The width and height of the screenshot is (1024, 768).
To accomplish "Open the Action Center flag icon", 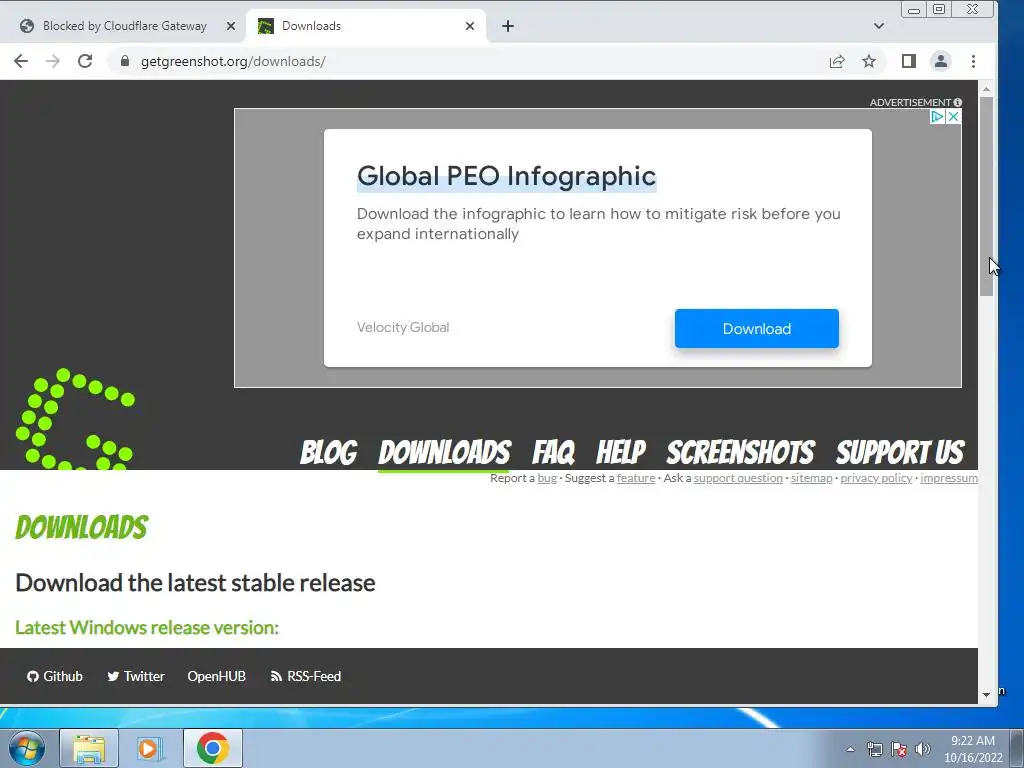I will pos(899,749).
